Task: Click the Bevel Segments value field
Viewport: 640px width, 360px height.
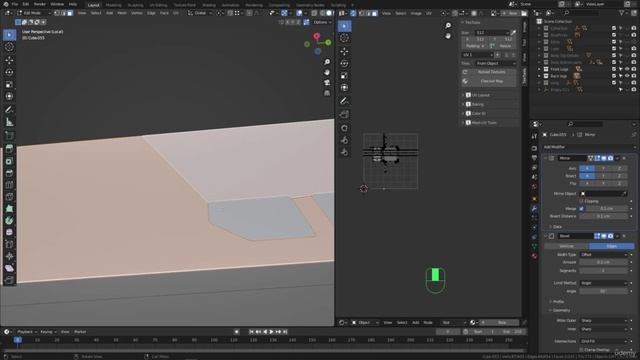Action: click(x=603, y=271)
